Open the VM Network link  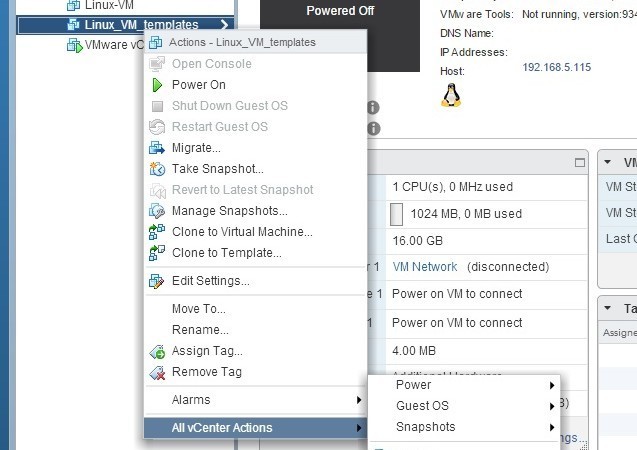[x=425, y=267]
